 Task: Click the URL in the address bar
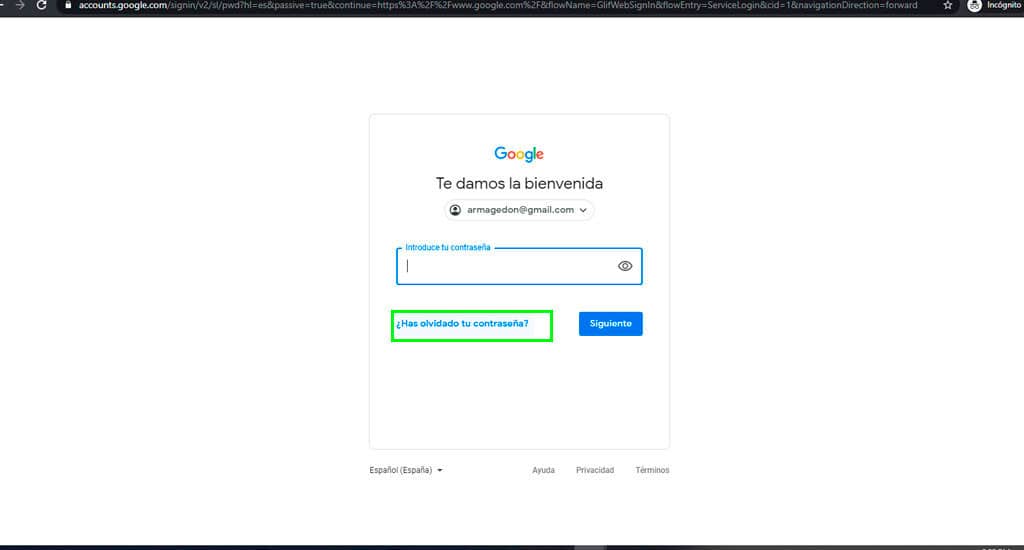[x=498, y=5]
